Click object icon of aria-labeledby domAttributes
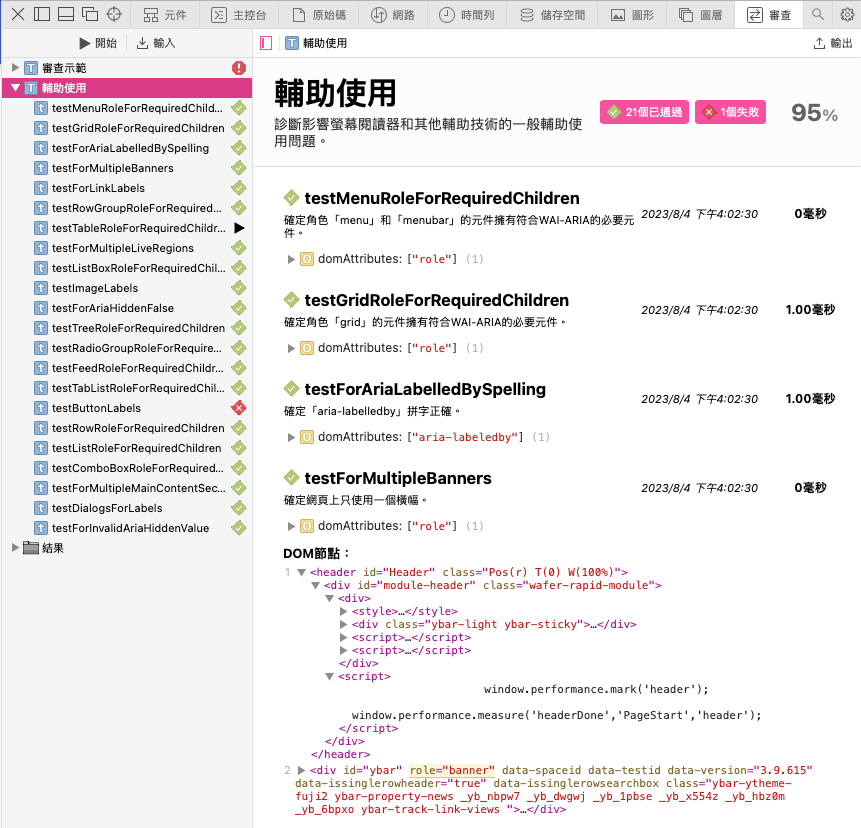This screenshot has width=861, height=828. pyautogui.click(x=307, y=437)
